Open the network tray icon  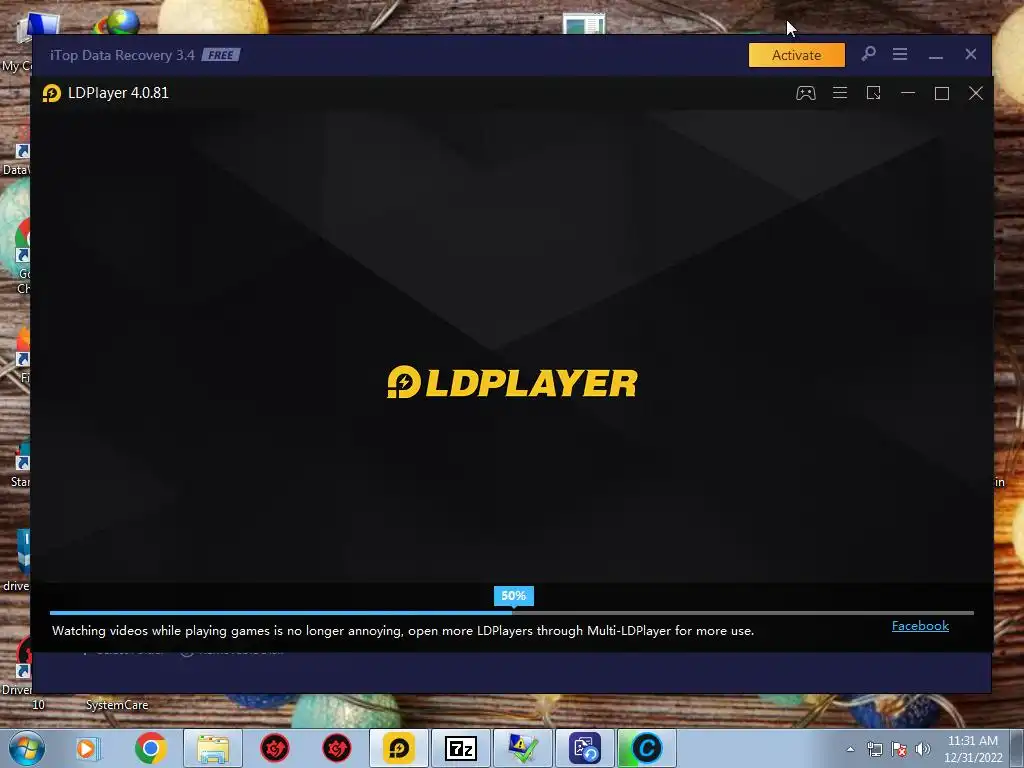tap(874, 749)
